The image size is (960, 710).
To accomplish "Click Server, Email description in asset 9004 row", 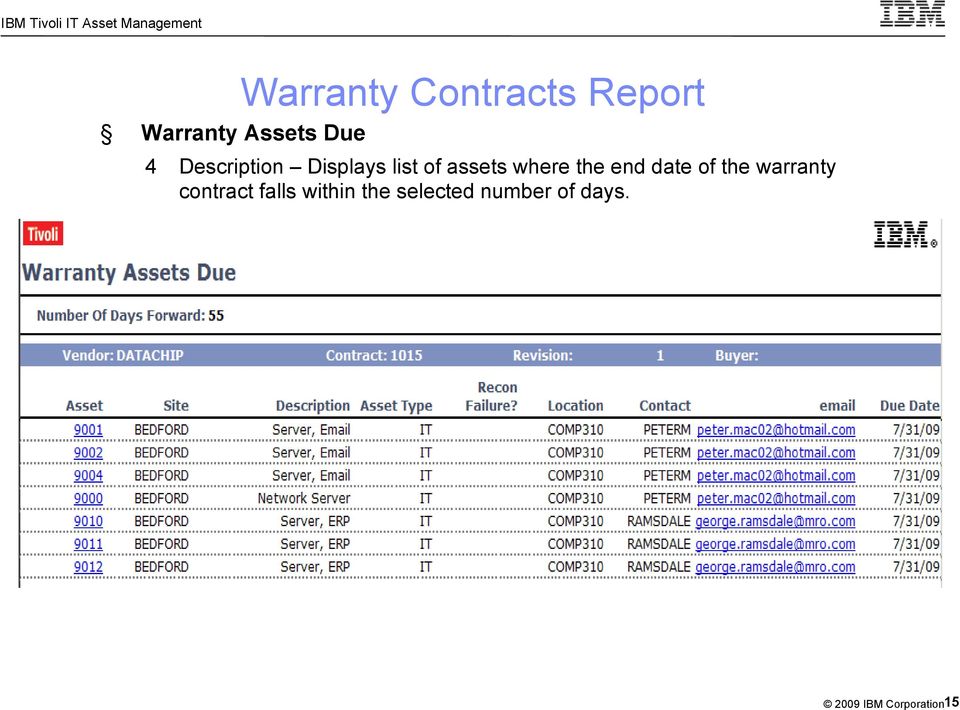I will [x=311, y=476].
